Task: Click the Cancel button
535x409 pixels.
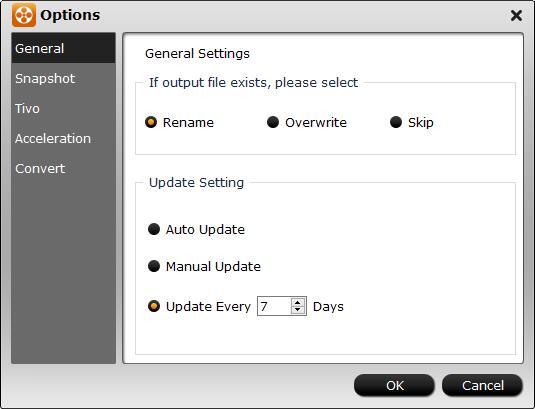Action: click(x=482, y=385)
